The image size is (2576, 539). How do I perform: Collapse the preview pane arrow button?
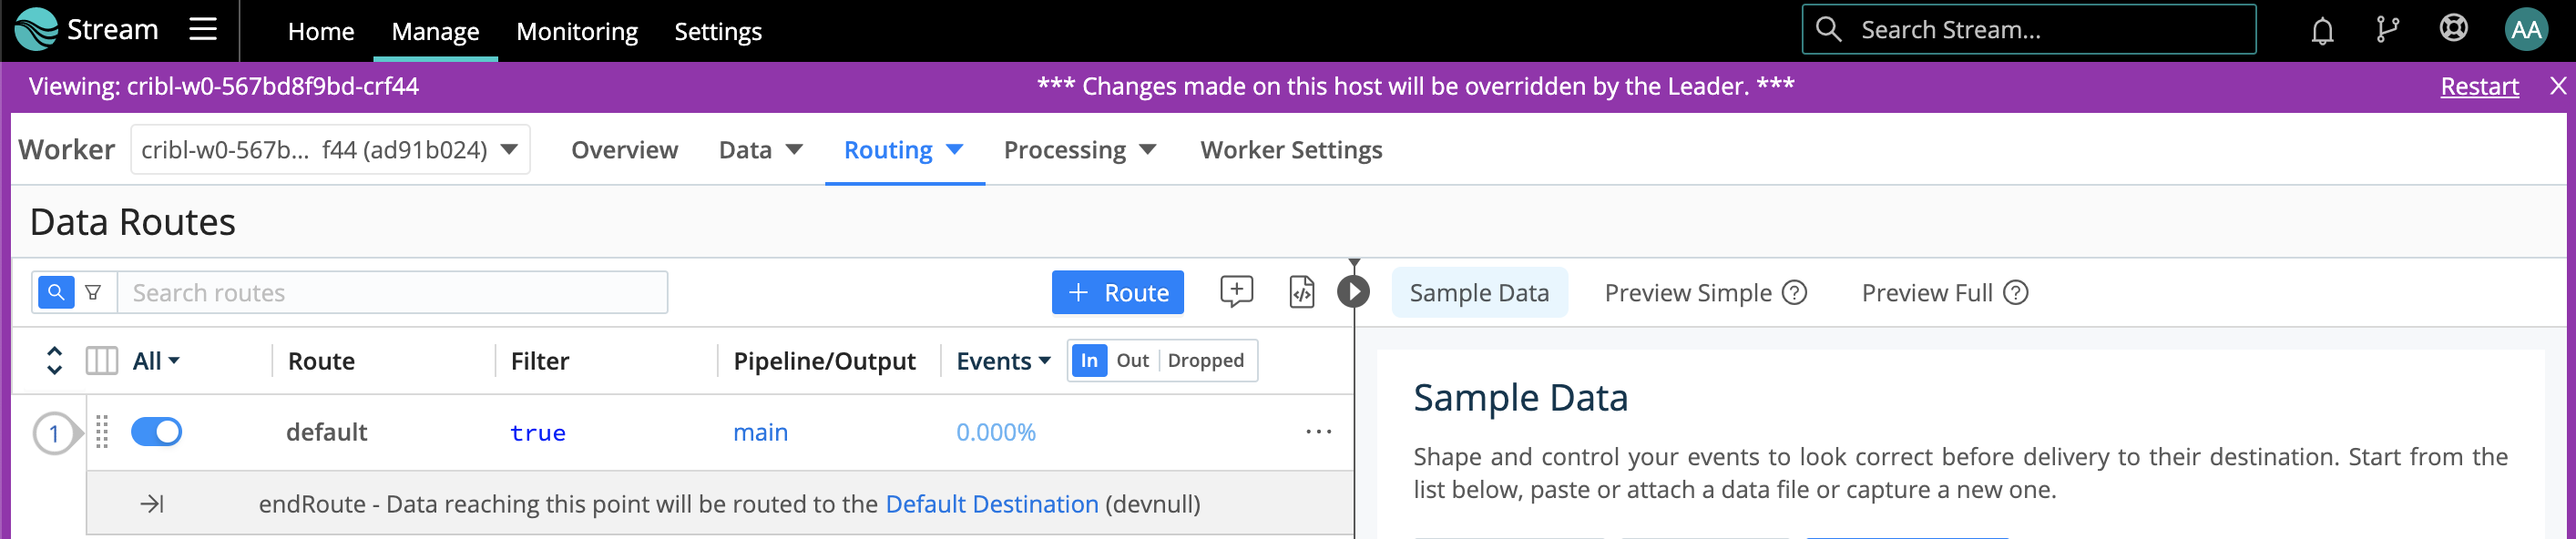(1353, 292)
